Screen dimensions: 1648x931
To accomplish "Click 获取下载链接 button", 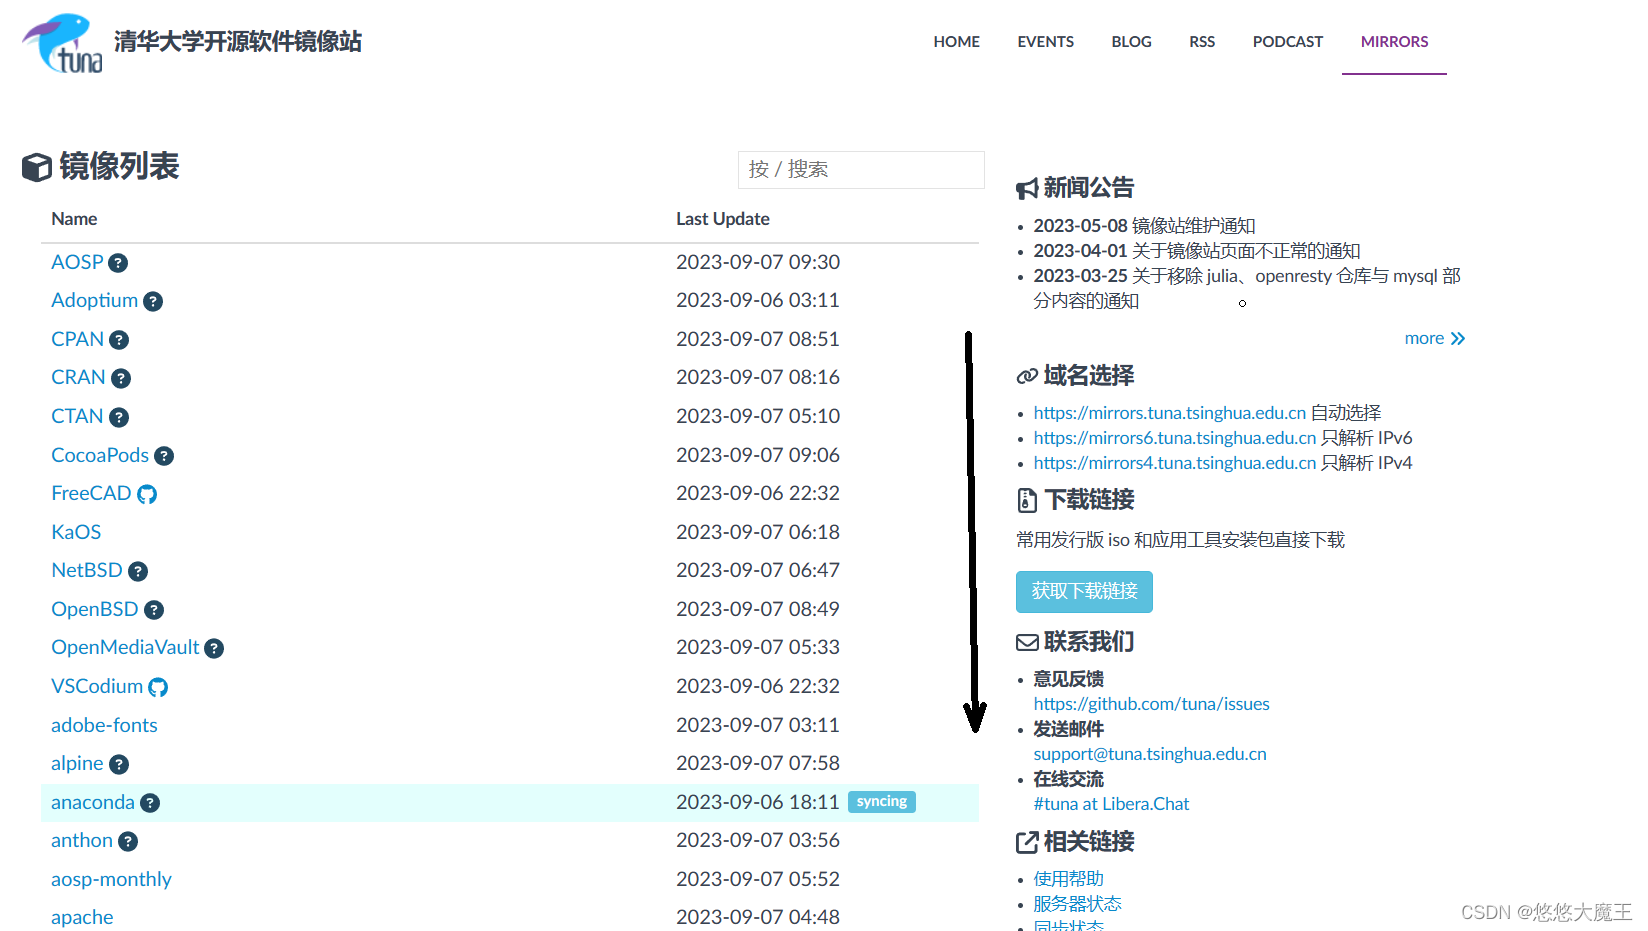I will click(x=1085, y=592).
